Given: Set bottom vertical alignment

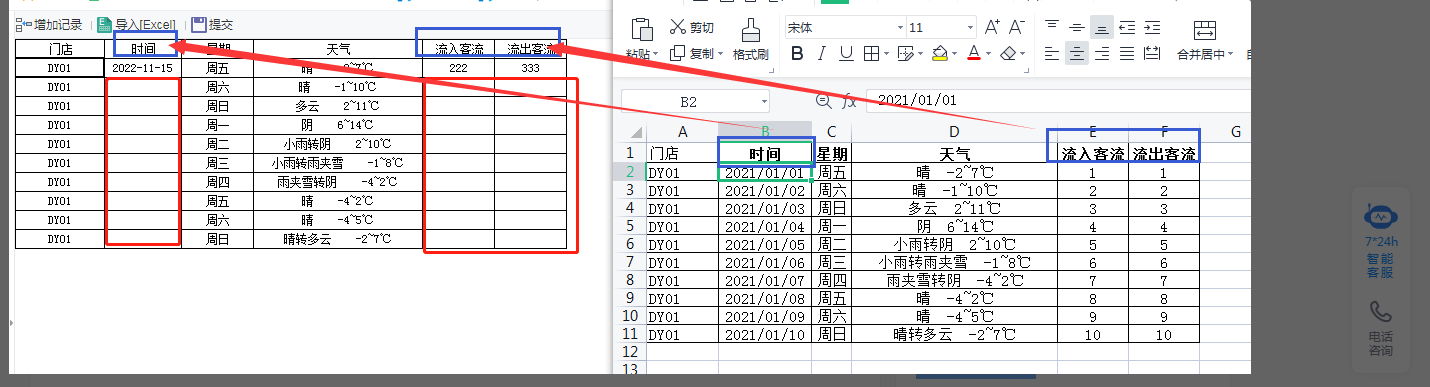Looking at the screenshot, I should pos(1101,27).
